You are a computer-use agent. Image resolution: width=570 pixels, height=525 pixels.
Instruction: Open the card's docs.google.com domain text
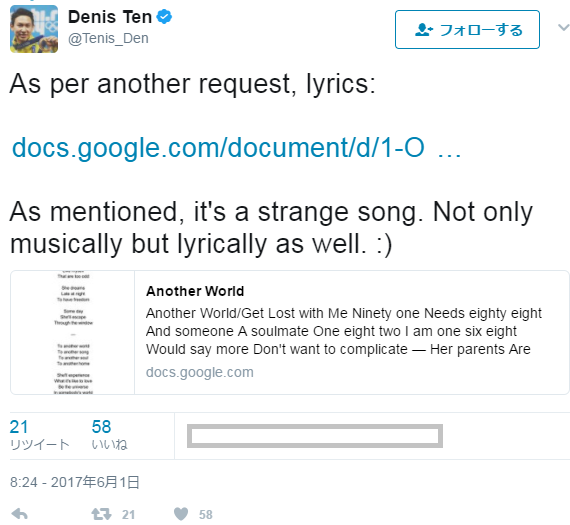[200, 372]
